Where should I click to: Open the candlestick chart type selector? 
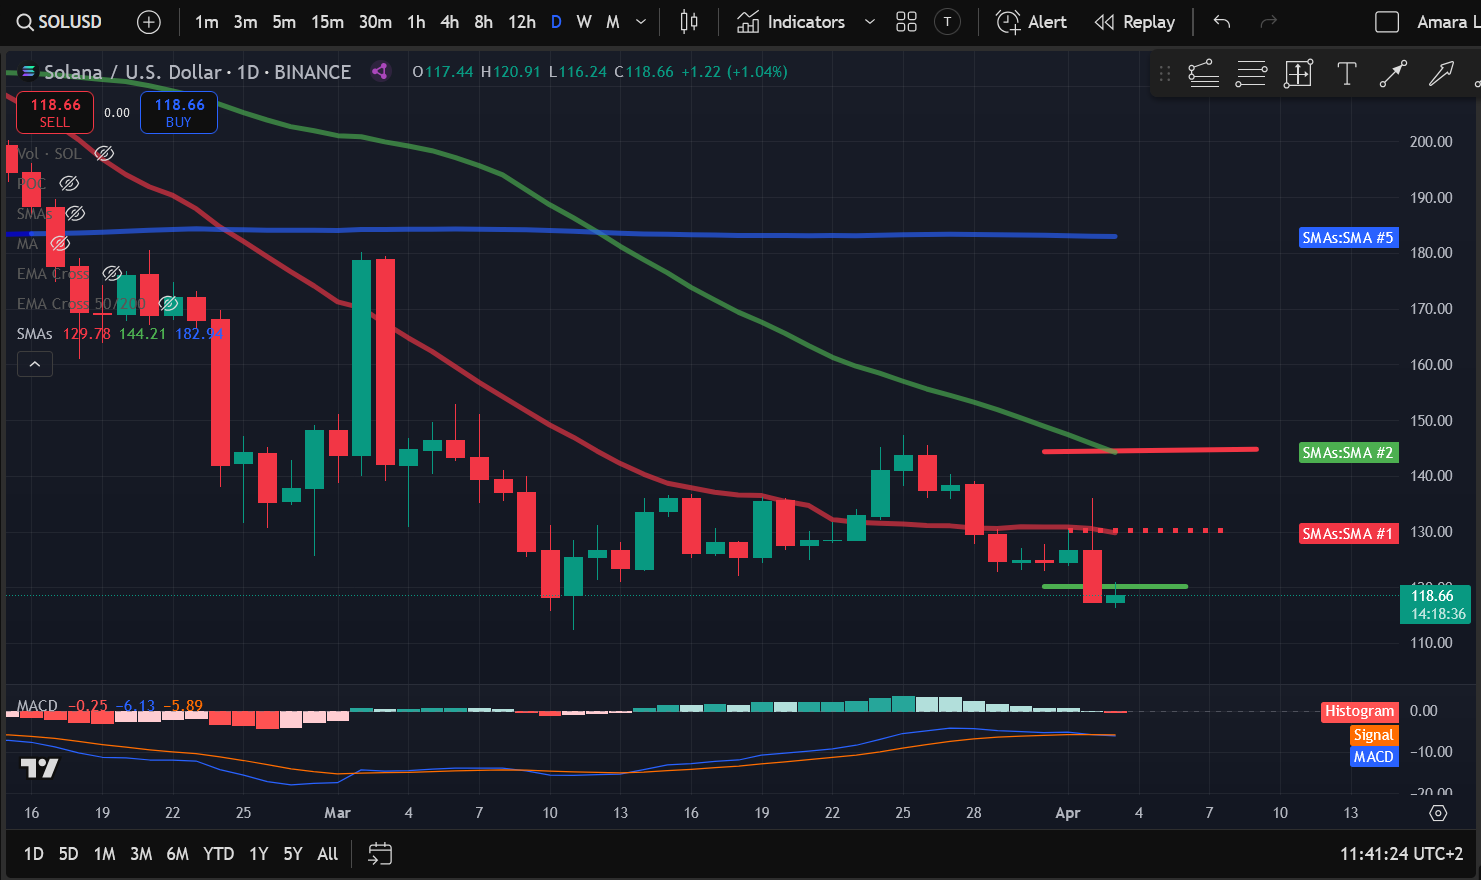pyautogui.click(x=689, y=22)
